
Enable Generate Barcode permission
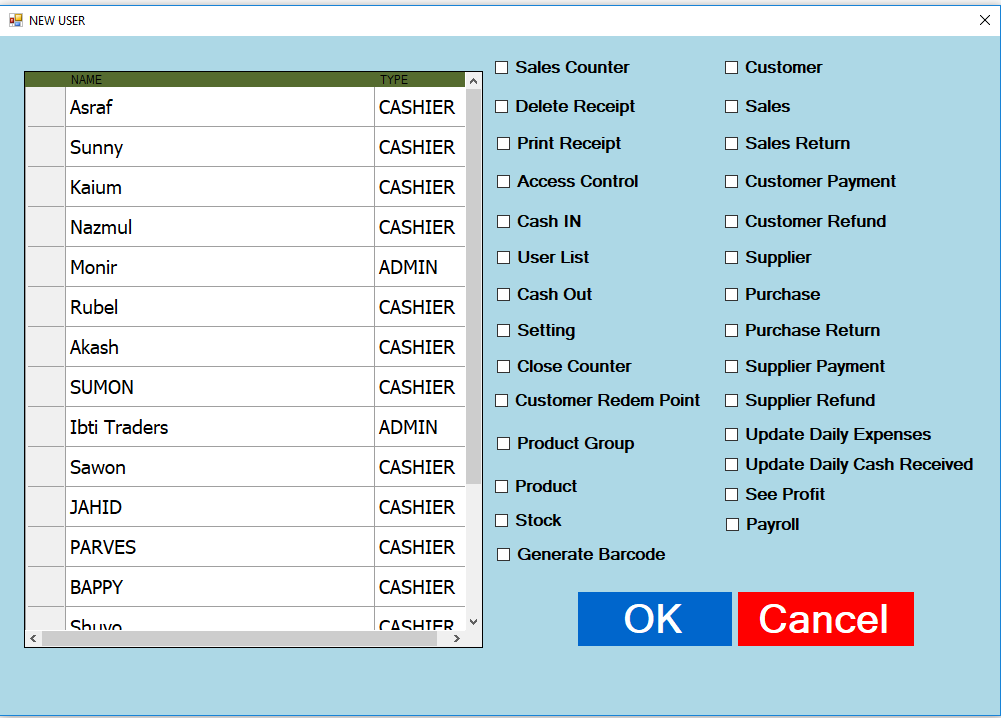point(504,555)
